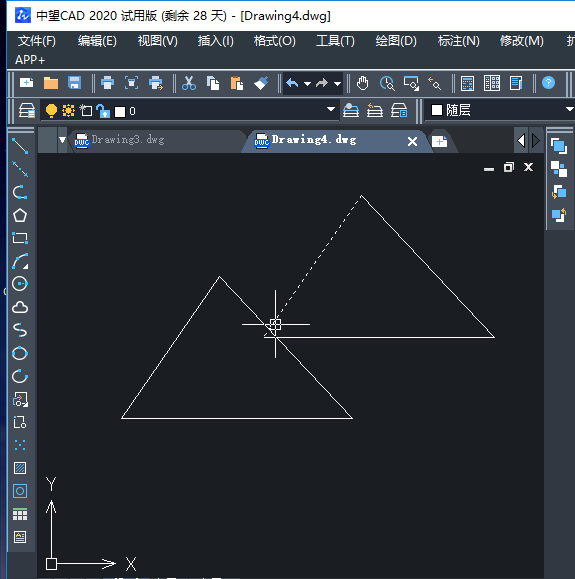
Task: Toggle layer 0 freeze sun icon
Action: point(68,110)
